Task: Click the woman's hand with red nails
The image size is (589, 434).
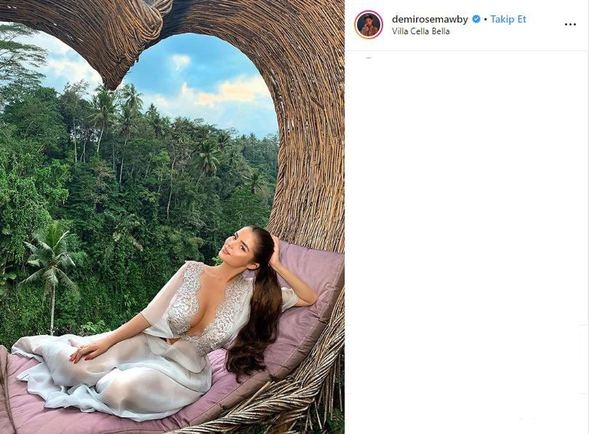Action: (x=83, y=353)
